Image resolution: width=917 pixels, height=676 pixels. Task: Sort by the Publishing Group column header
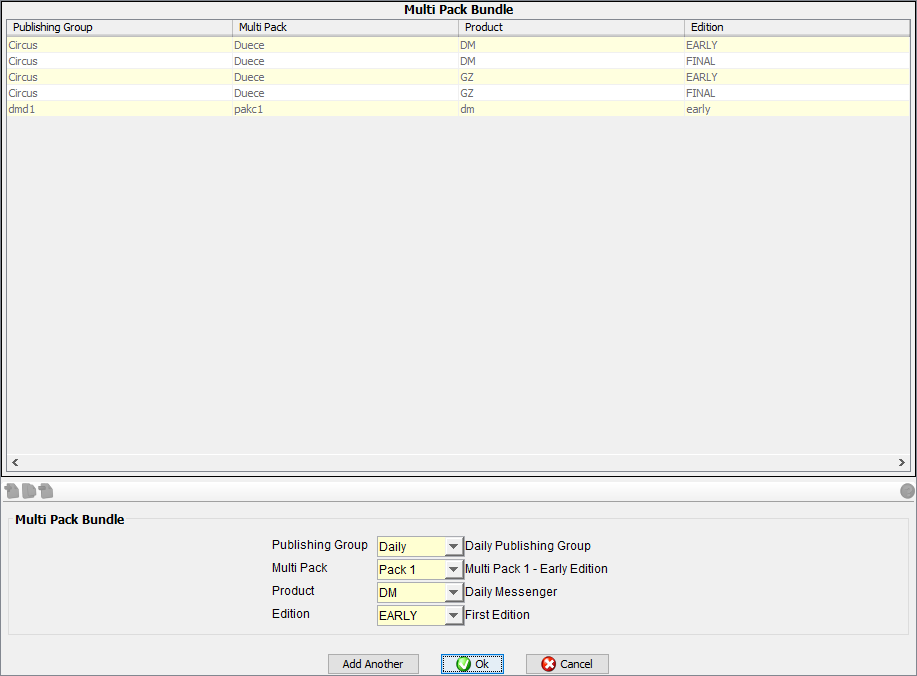[x=119, y=27]
